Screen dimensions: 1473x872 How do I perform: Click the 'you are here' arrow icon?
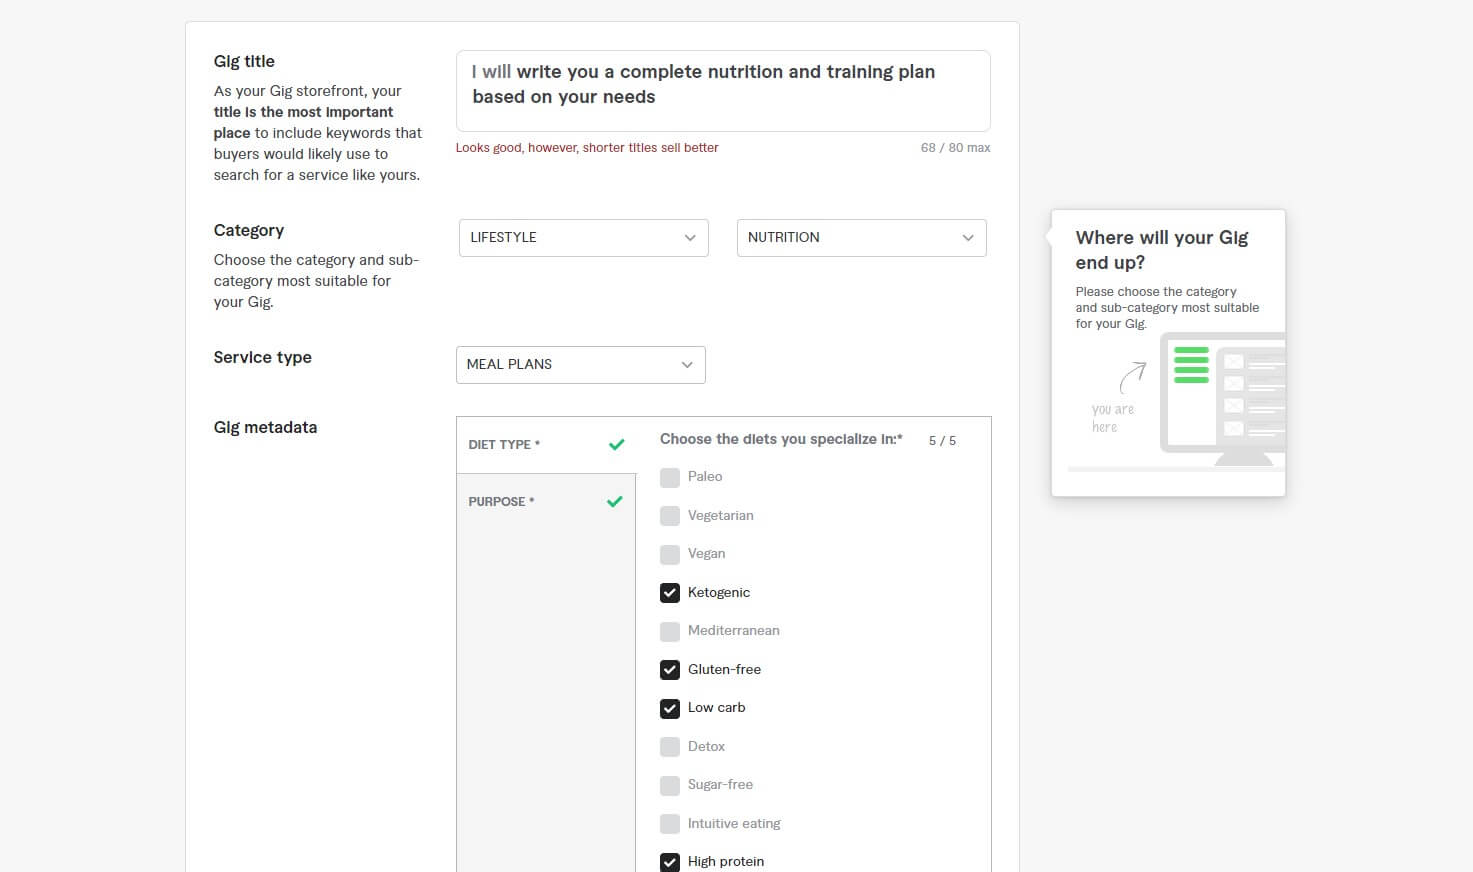tap(1132, 378)
